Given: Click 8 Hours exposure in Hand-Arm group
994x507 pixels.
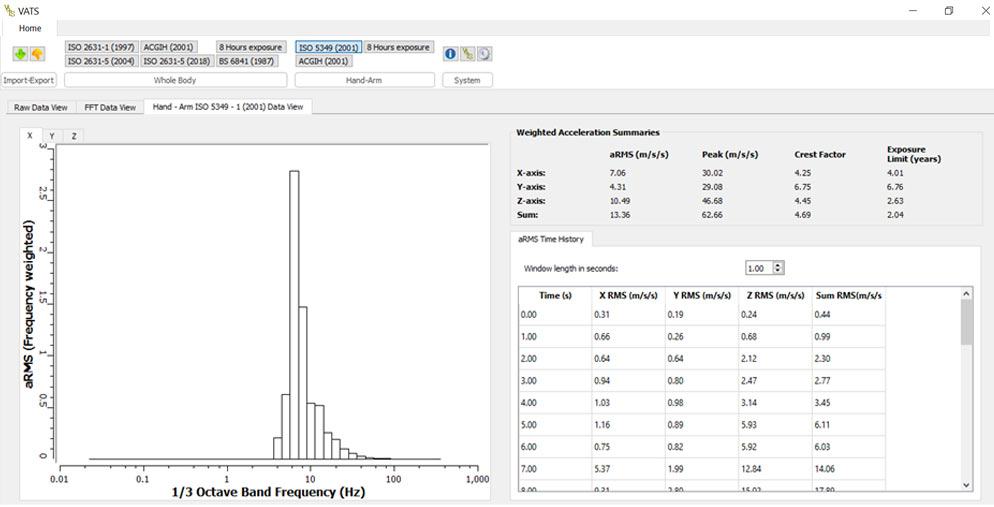Looking at the screenshot, I should [399, 48].
